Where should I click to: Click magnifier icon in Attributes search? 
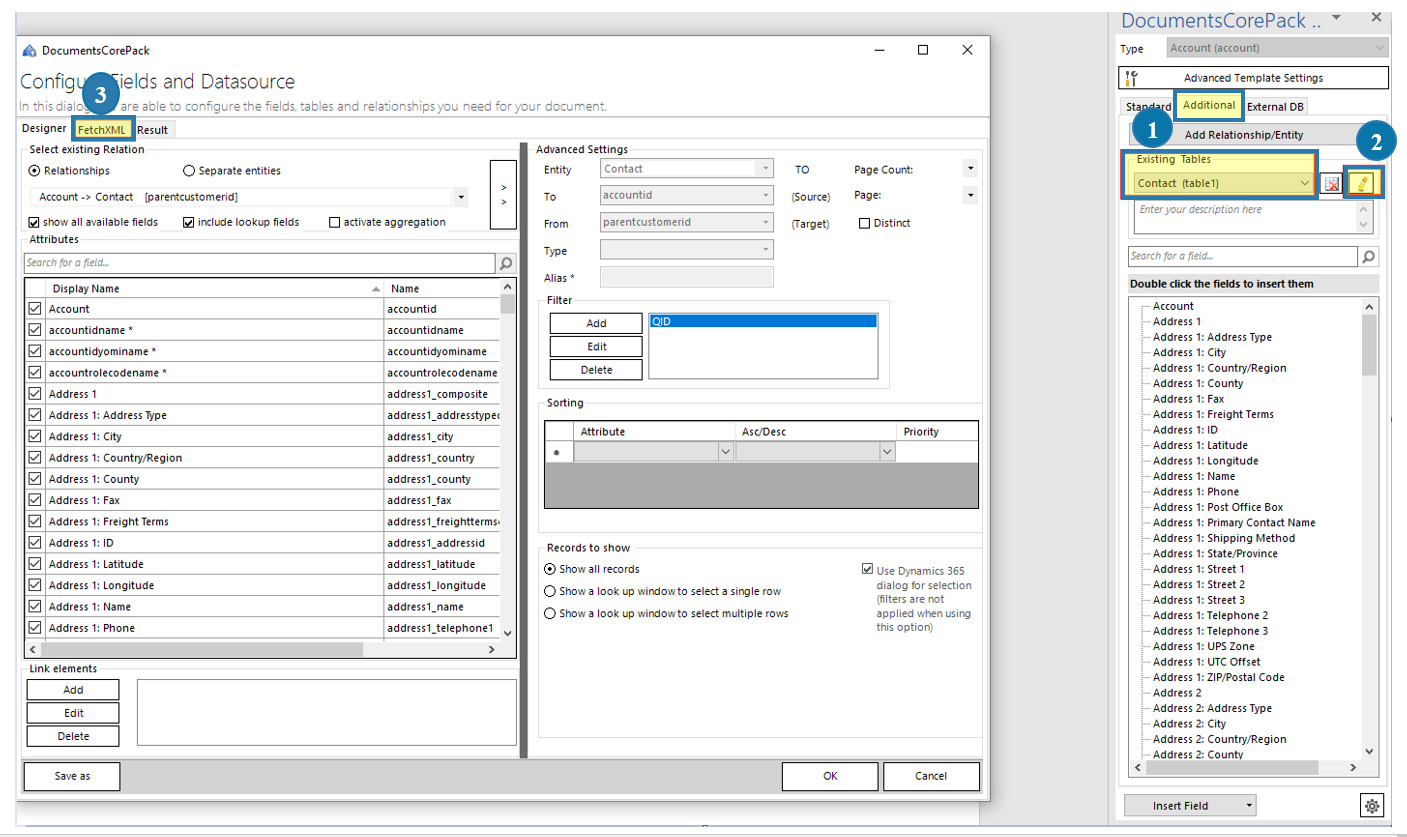tap(506, 263)
